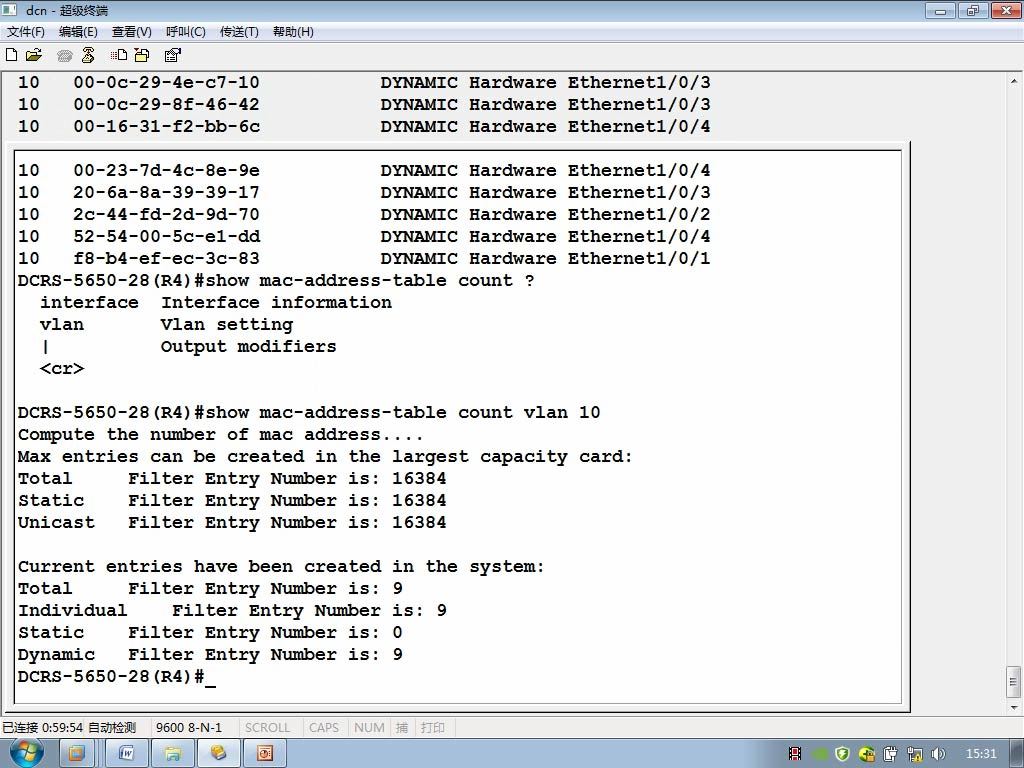Click MAC address 00-0c-29-4e-c7-10
This screenshot has height=768, width=1024.
[x=167, y=82]
